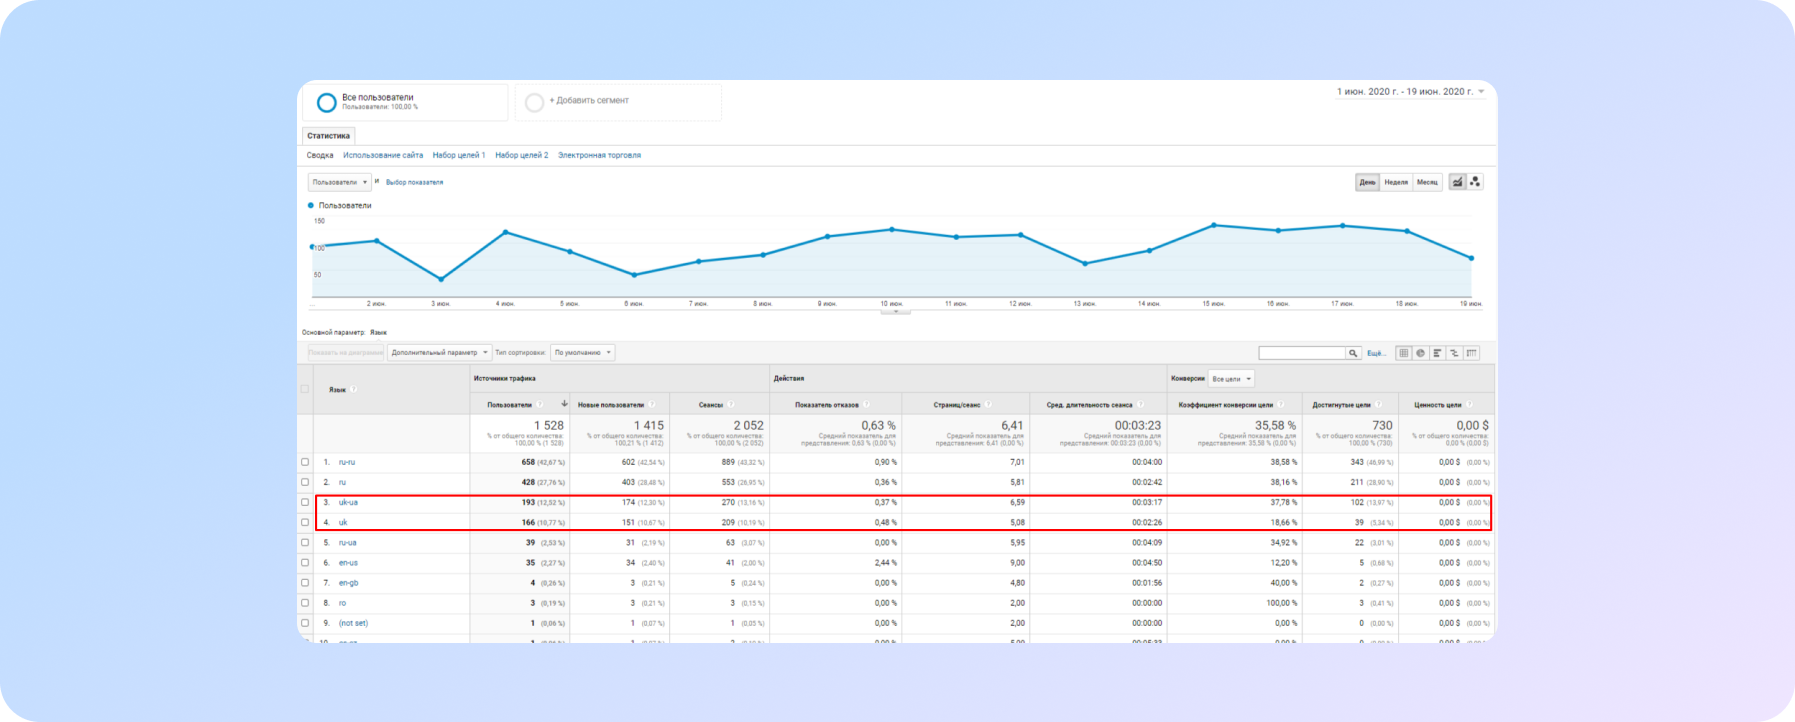The width and height of the screenshot is (1795, 722).
Task: Open help icon for Страниц/сеанс column
Action: (988, 405)
